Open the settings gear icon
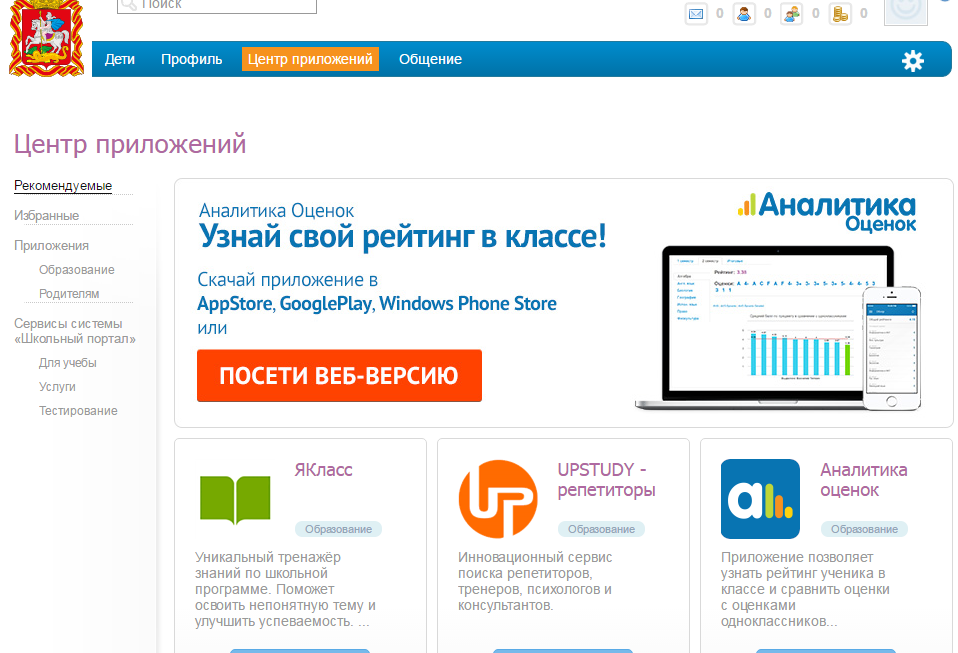 (x=913, y=60)
